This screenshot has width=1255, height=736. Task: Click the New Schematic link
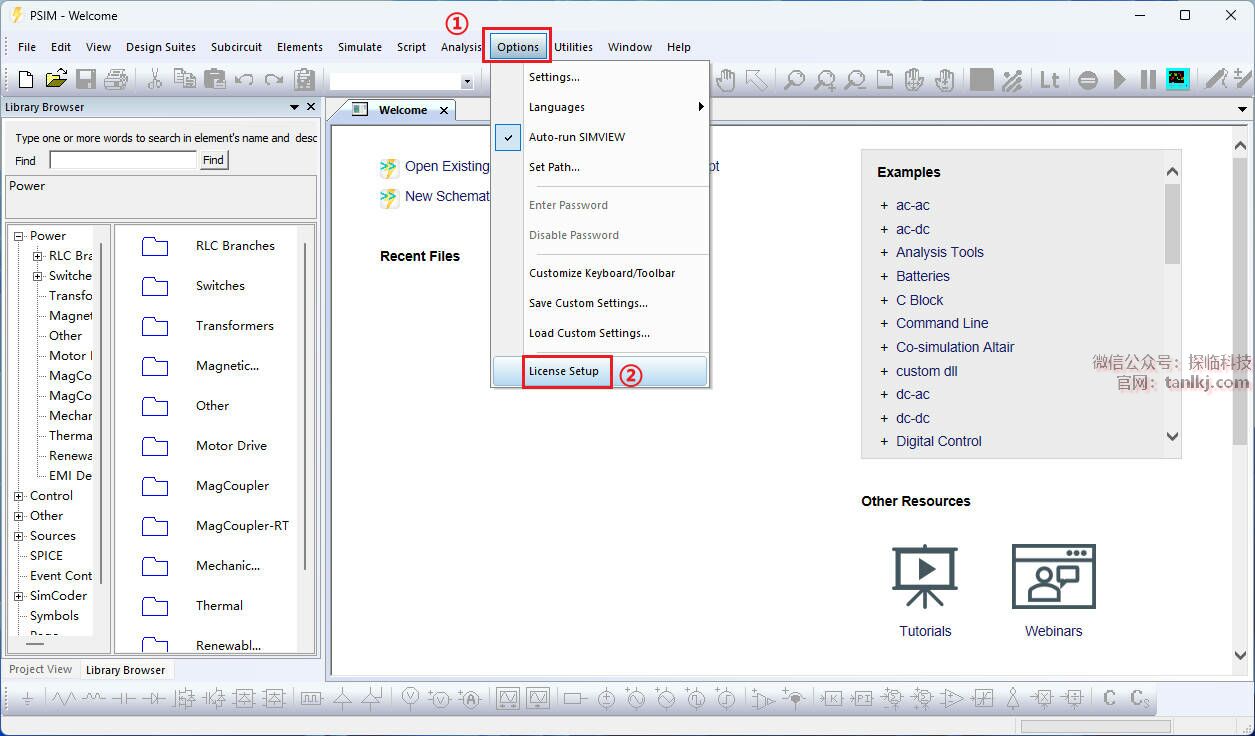click(447, 196)
